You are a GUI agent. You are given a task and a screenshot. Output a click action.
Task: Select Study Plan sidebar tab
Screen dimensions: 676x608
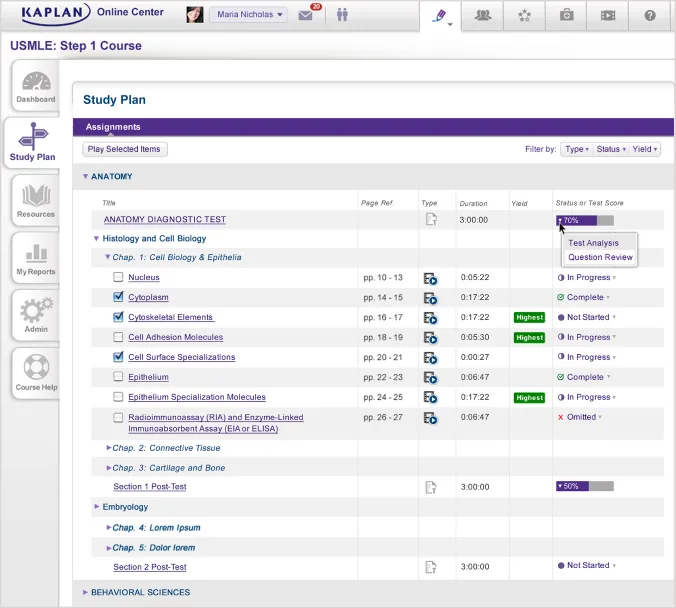(32, 143)
